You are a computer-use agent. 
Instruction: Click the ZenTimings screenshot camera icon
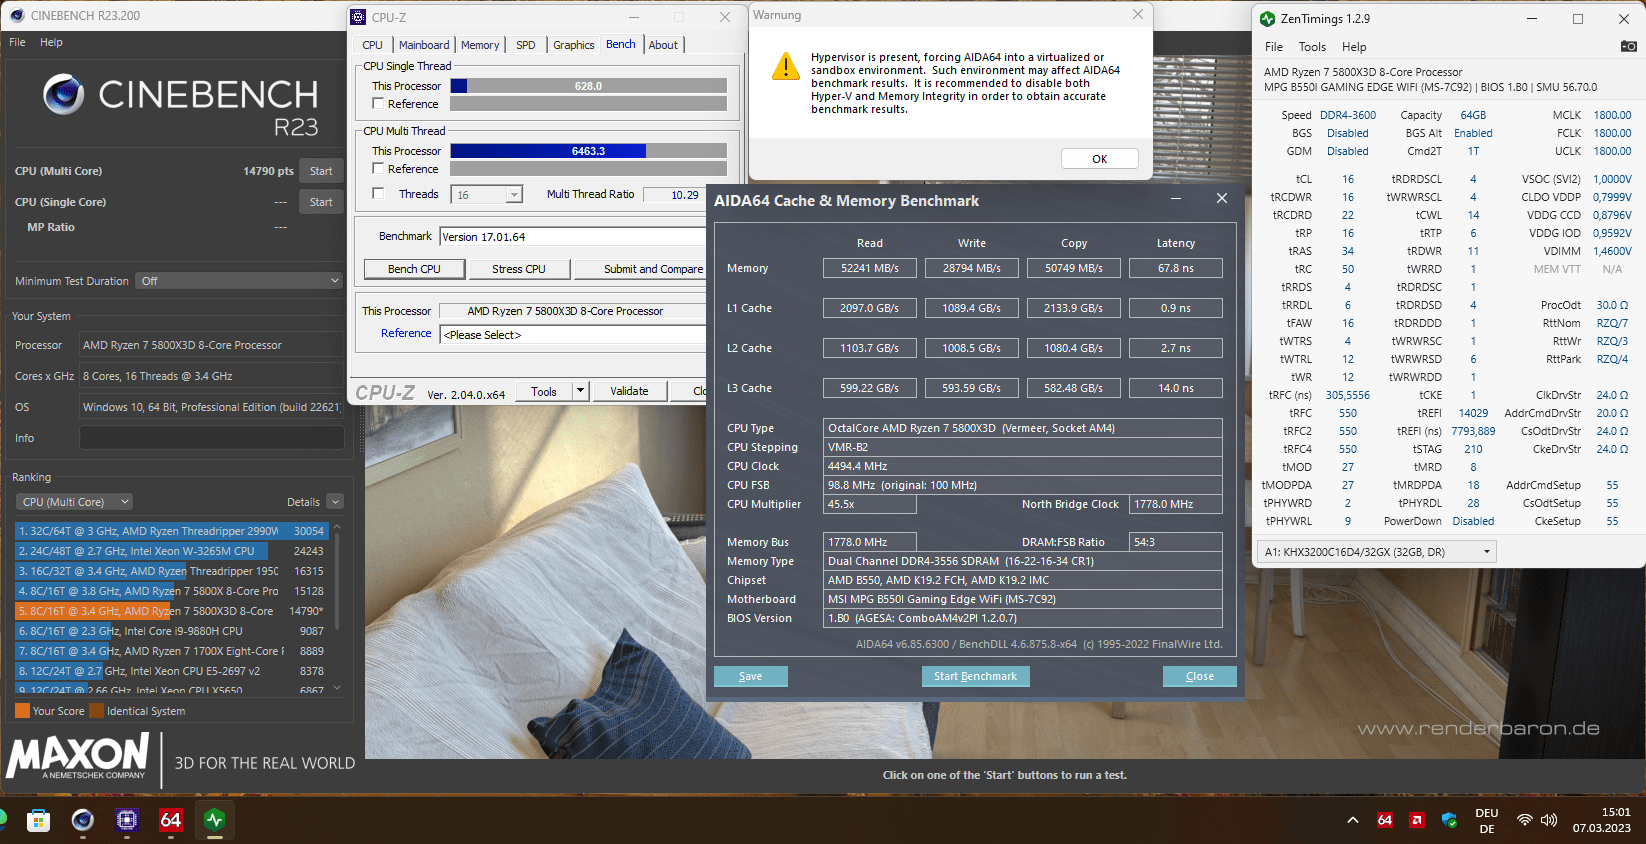tap(1628, 47)
